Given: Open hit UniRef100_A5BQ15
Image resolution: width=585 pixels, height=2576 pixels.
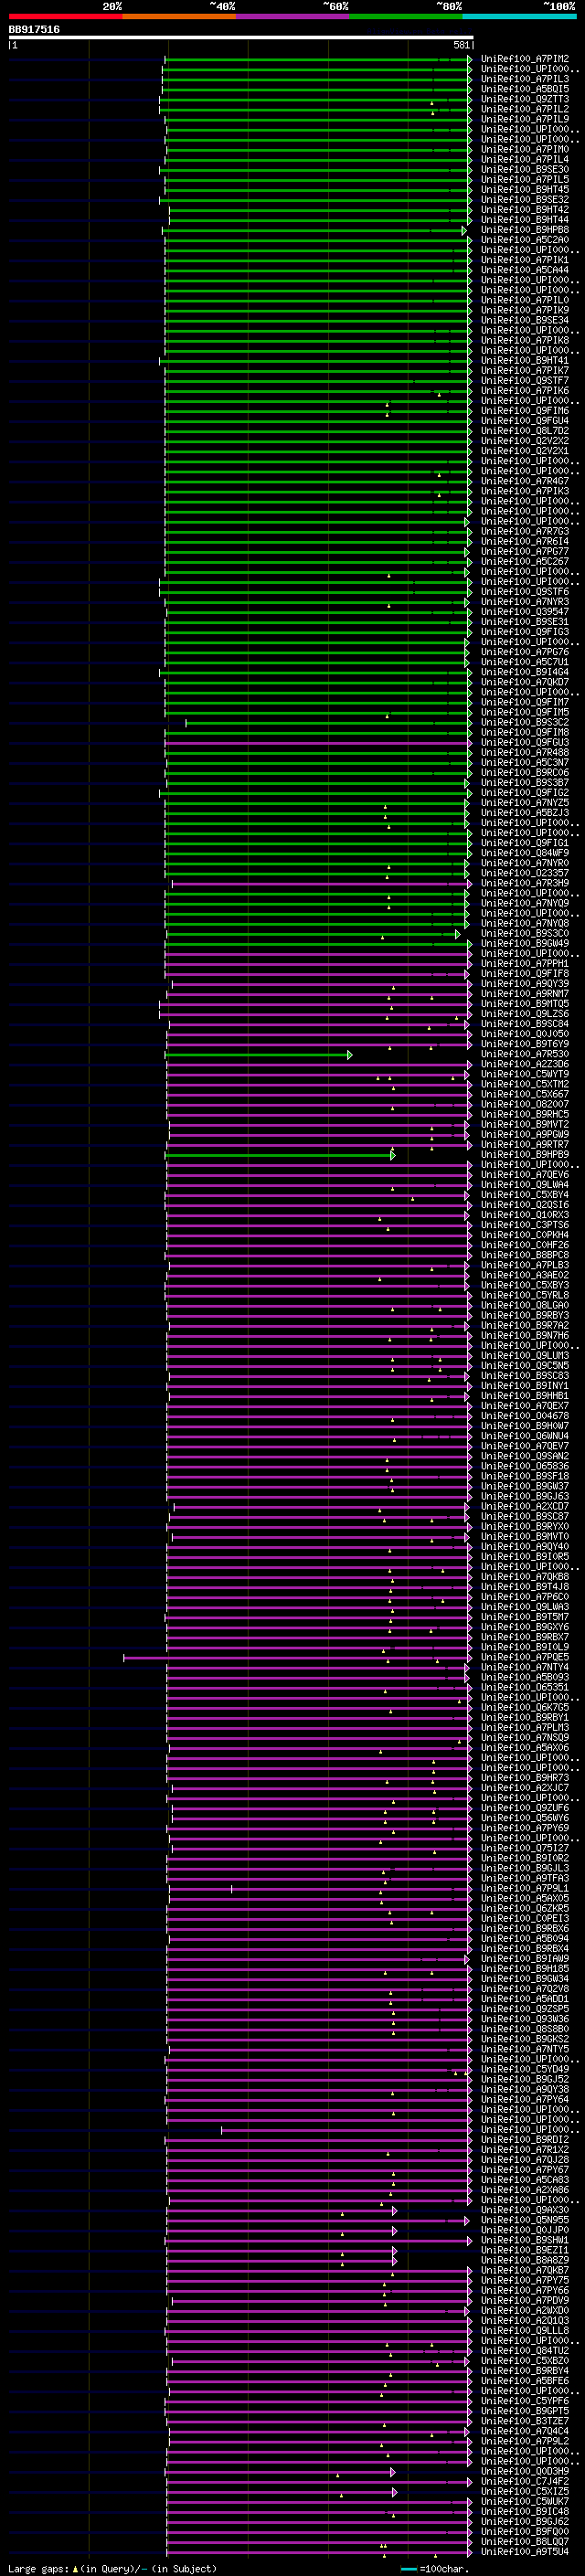Looking at the screenshot, I should (525, 89).
